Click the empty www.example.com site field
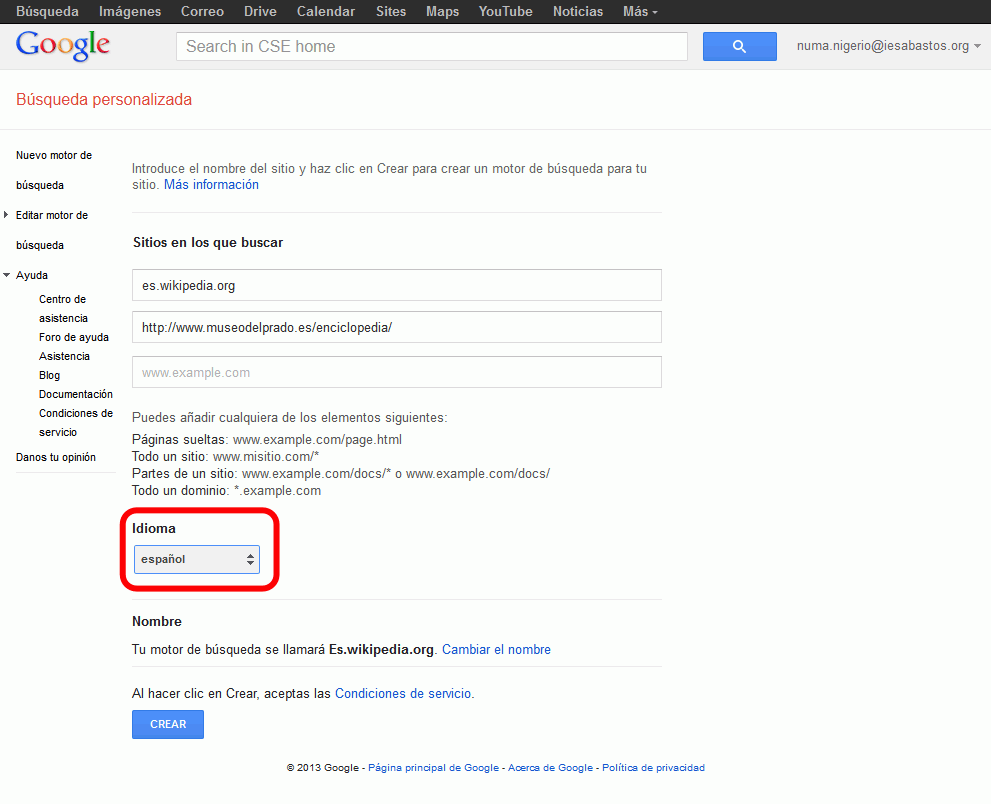991x804 pixels. tap(396, 372)
